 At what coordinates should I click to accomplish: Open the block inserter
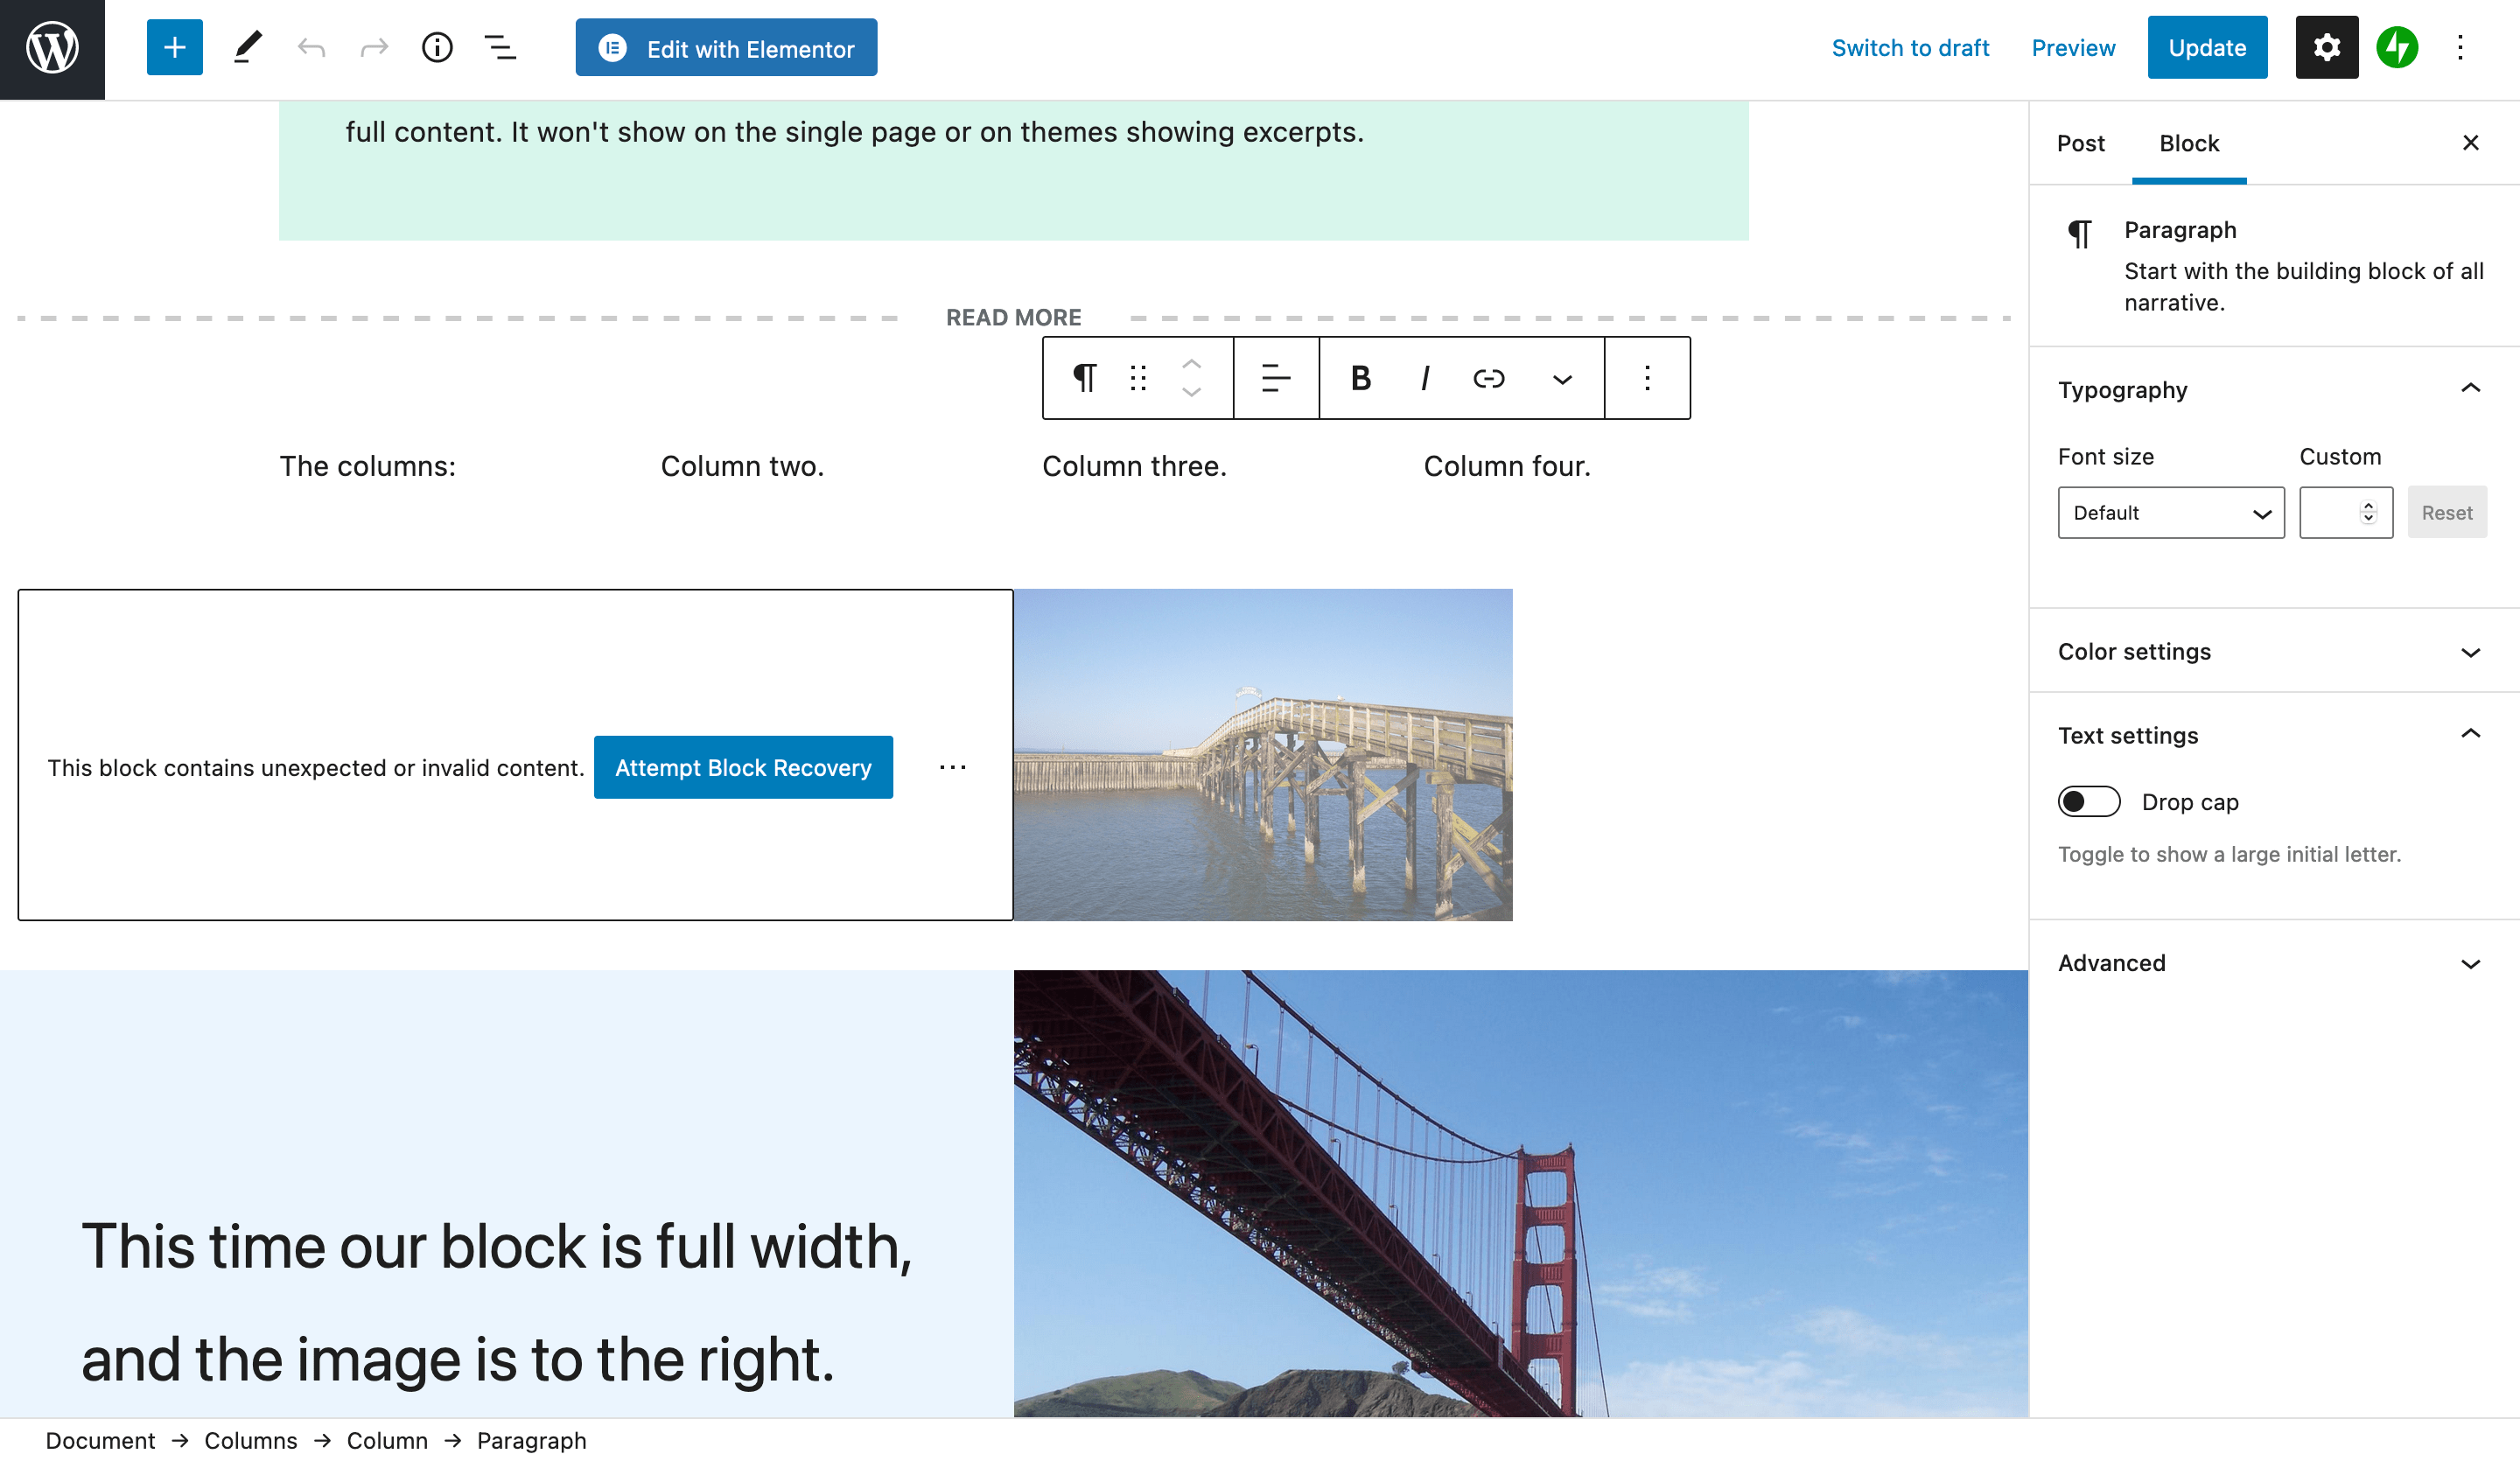174,47
